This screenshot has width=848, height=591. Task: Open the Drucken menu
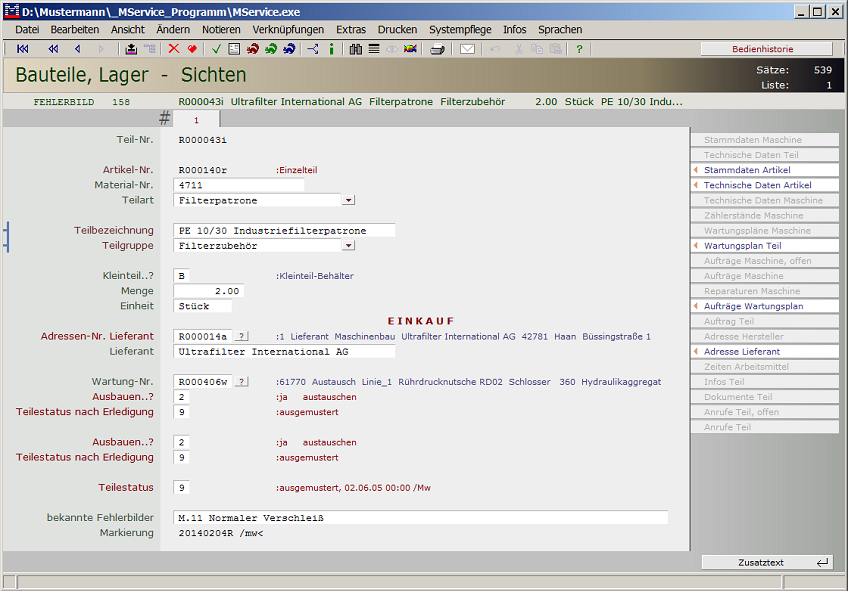(x=396, y=29)
